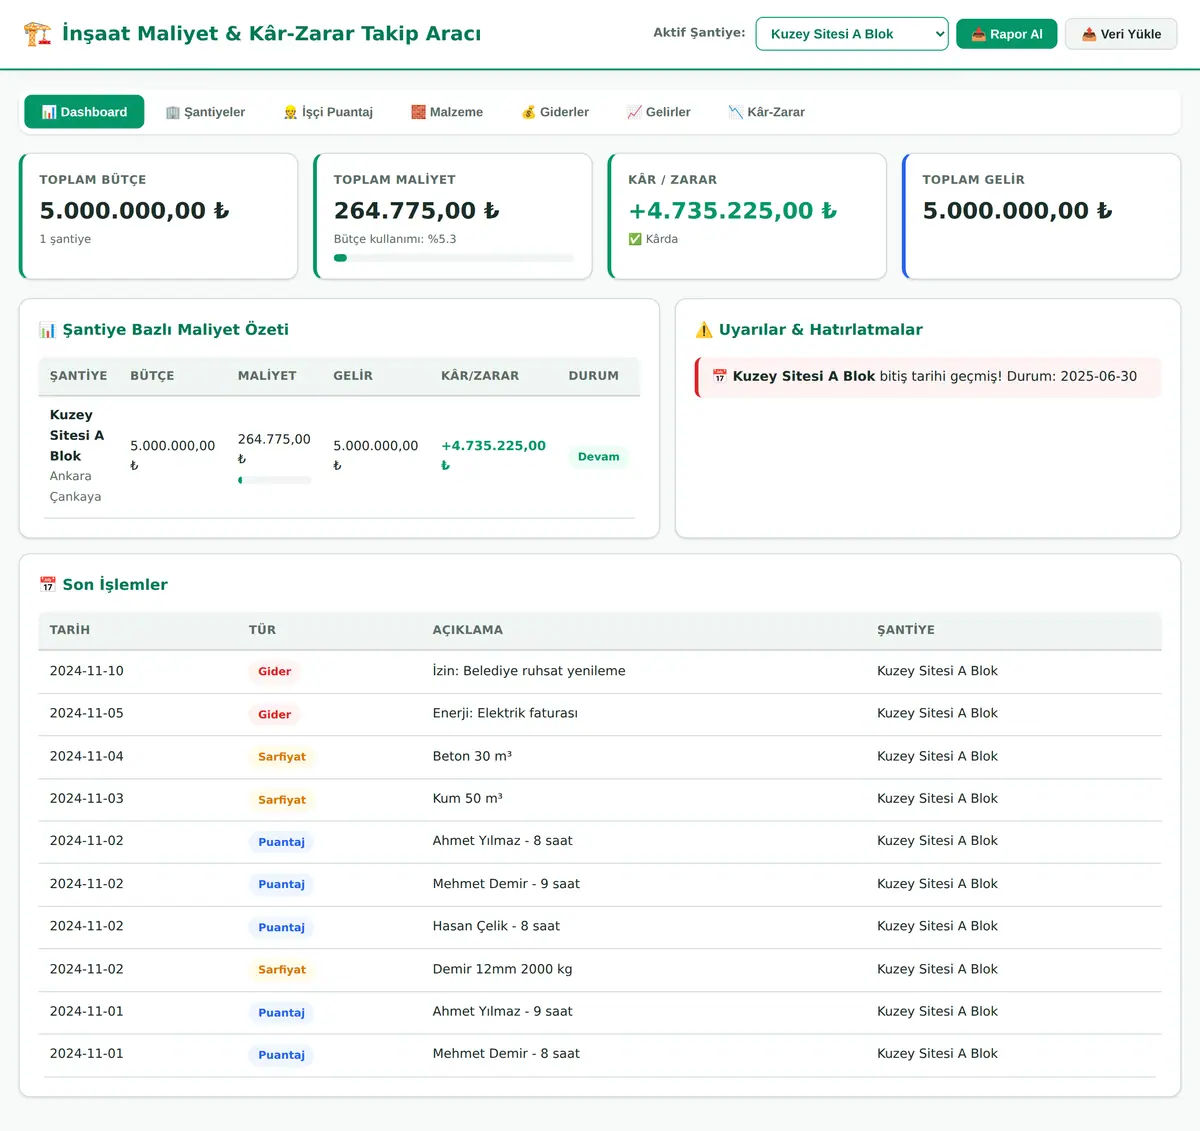Click the budget usage progress bar in Toplam Maliyet
Viewport: 1200px width, 1131px height.
tap(454, 258)
